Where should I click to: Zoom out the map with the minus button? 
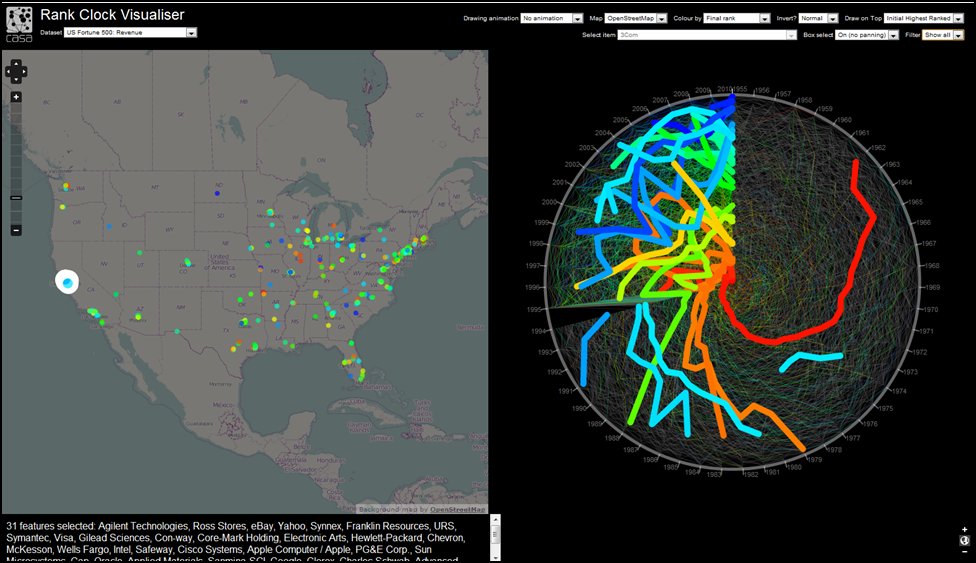16,230
